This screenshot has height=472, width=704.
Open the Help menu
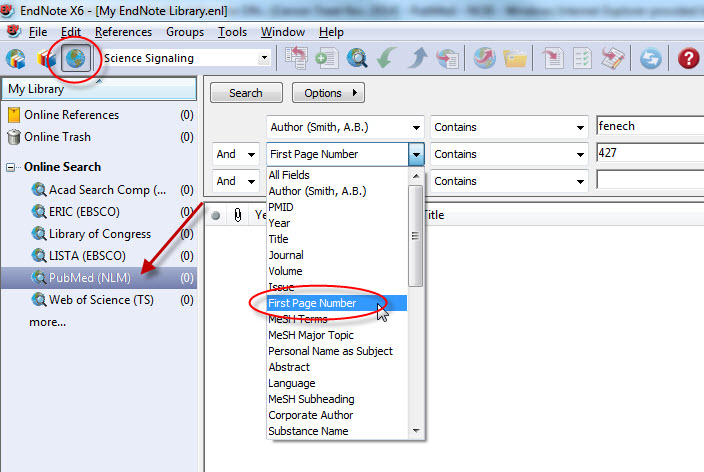[331, 32]
